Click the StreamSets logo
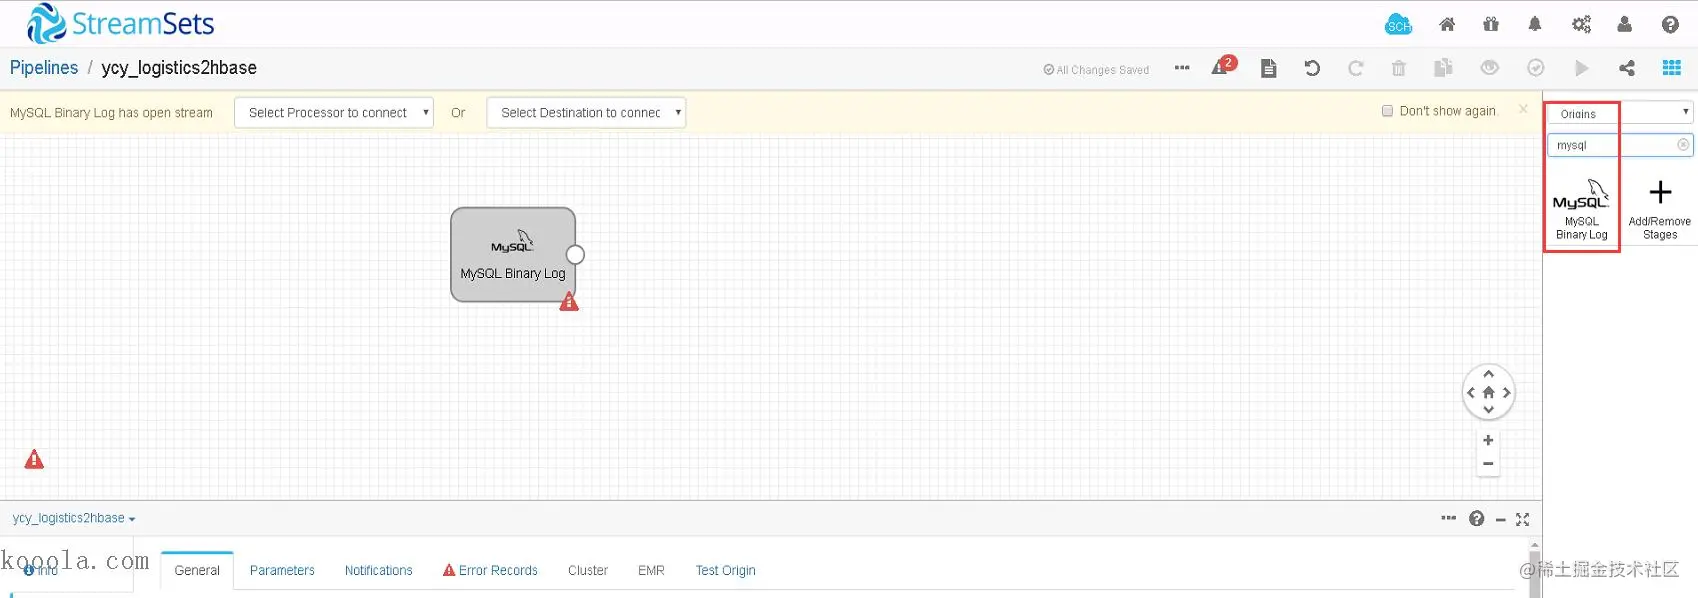 tap(120, 23)
